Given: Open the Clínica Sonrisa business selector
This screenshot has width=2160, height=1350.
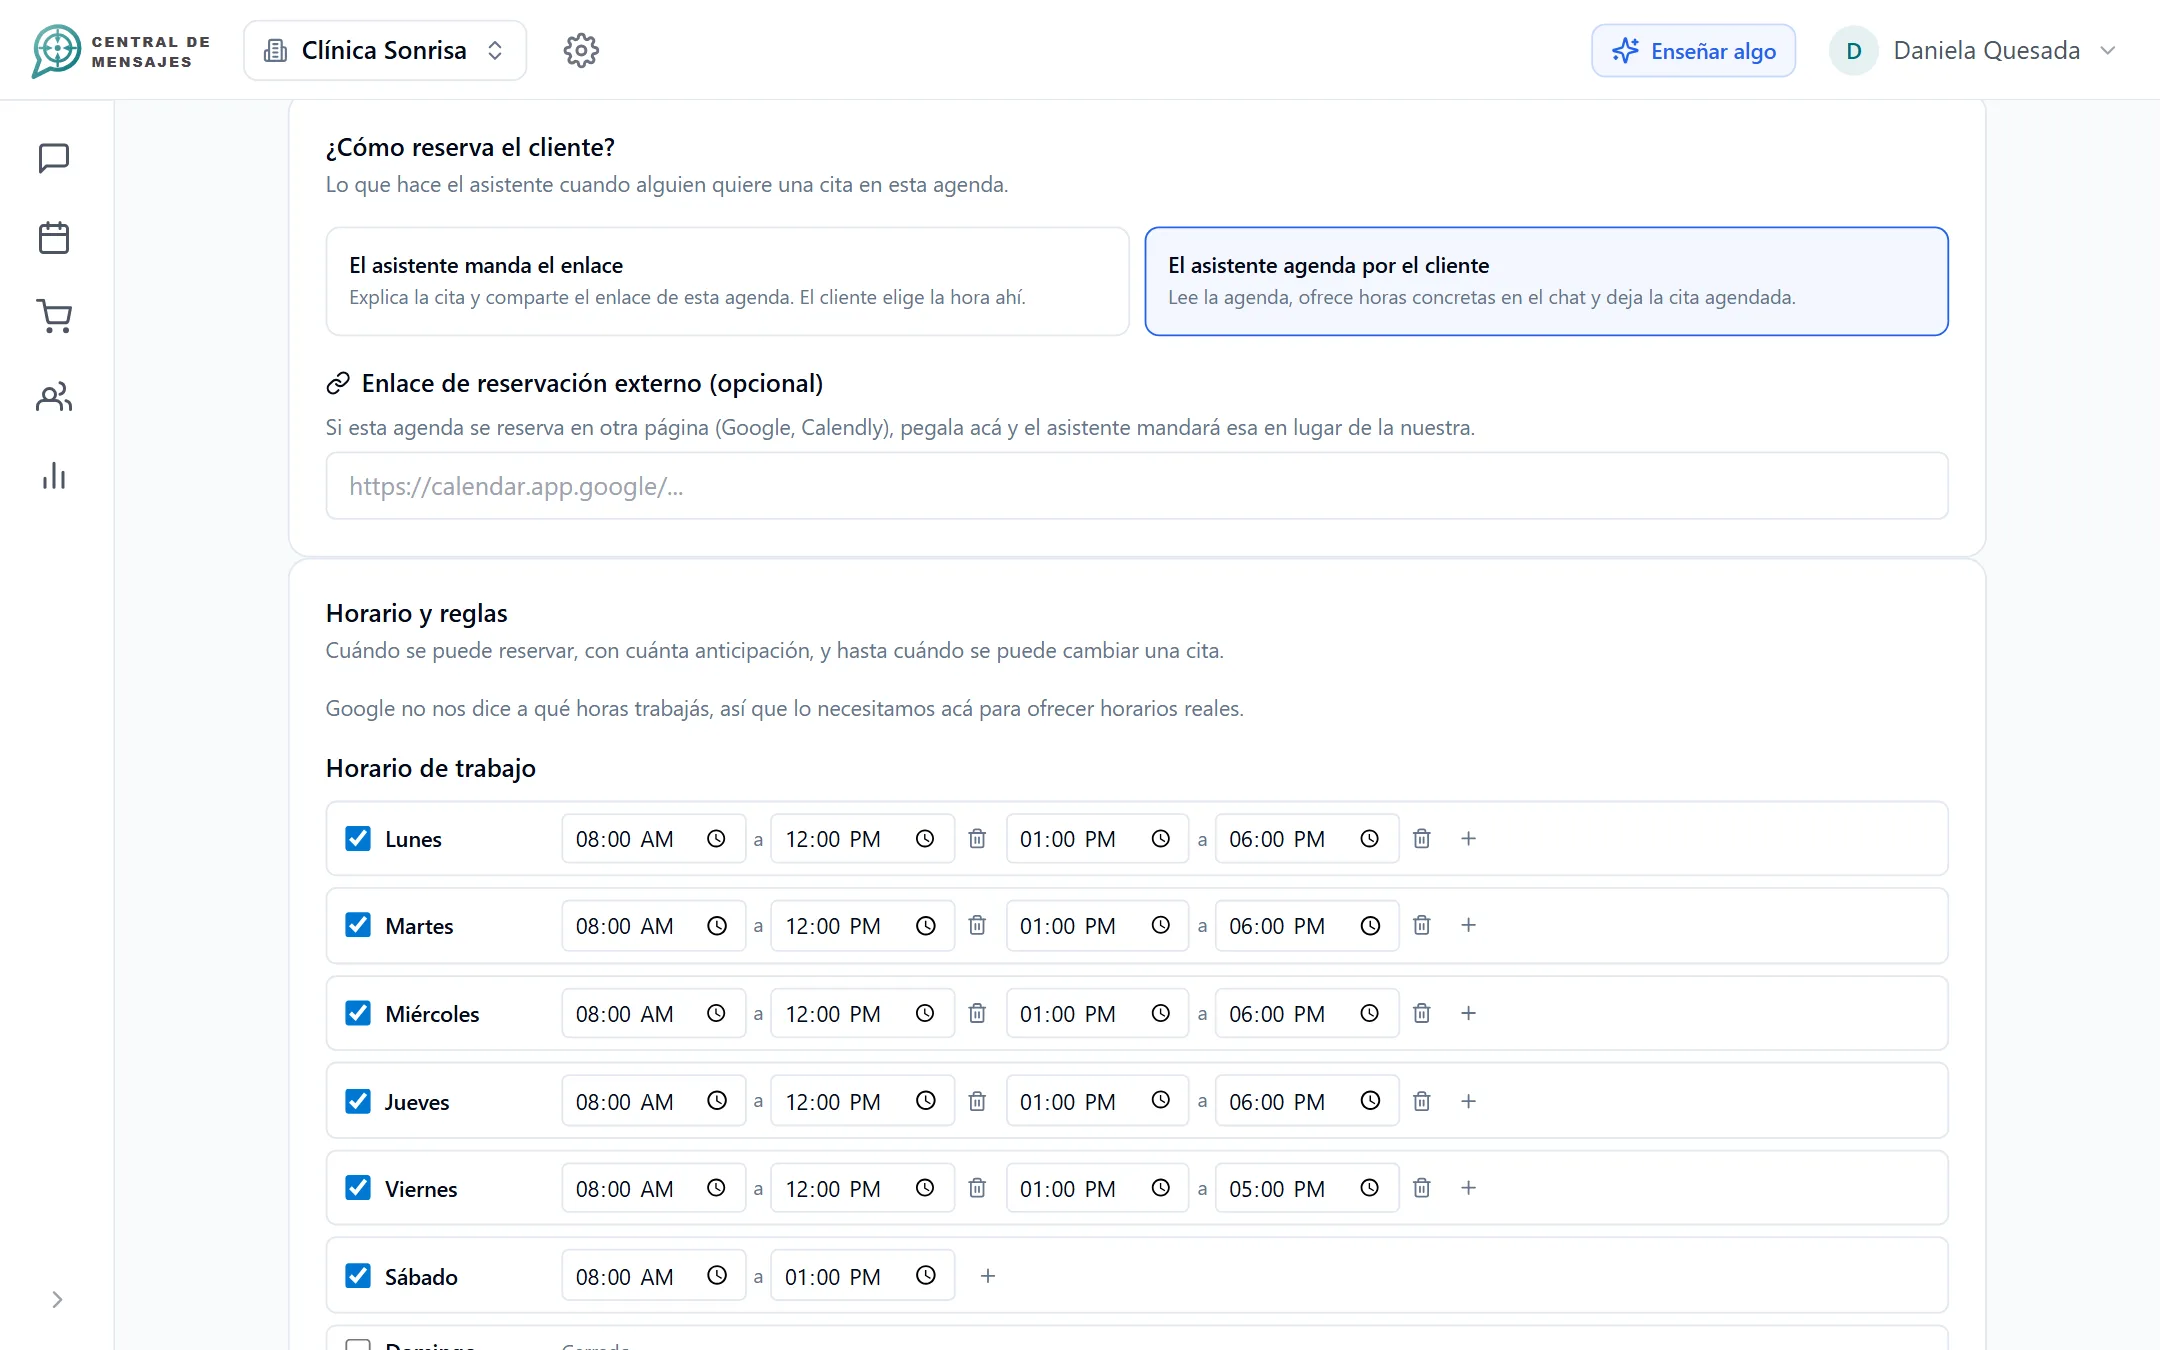Looking at the screenshot, I should (385, 50).
